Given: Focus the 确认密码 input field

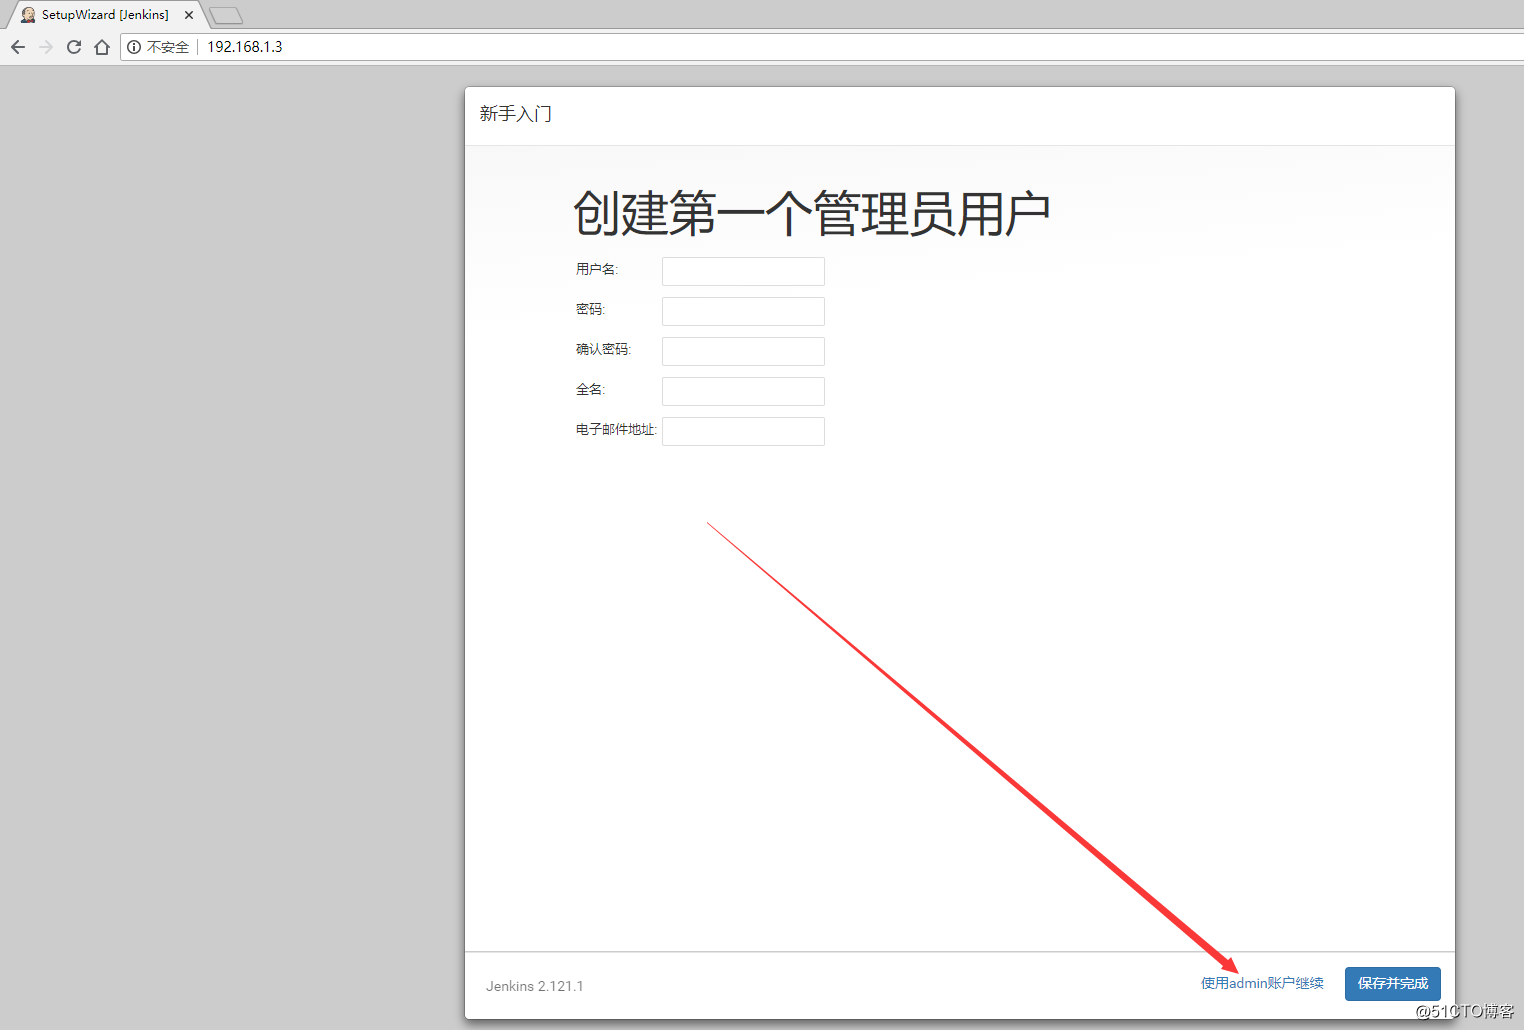Looking at the screenshot, I should (x=743, y=351).
